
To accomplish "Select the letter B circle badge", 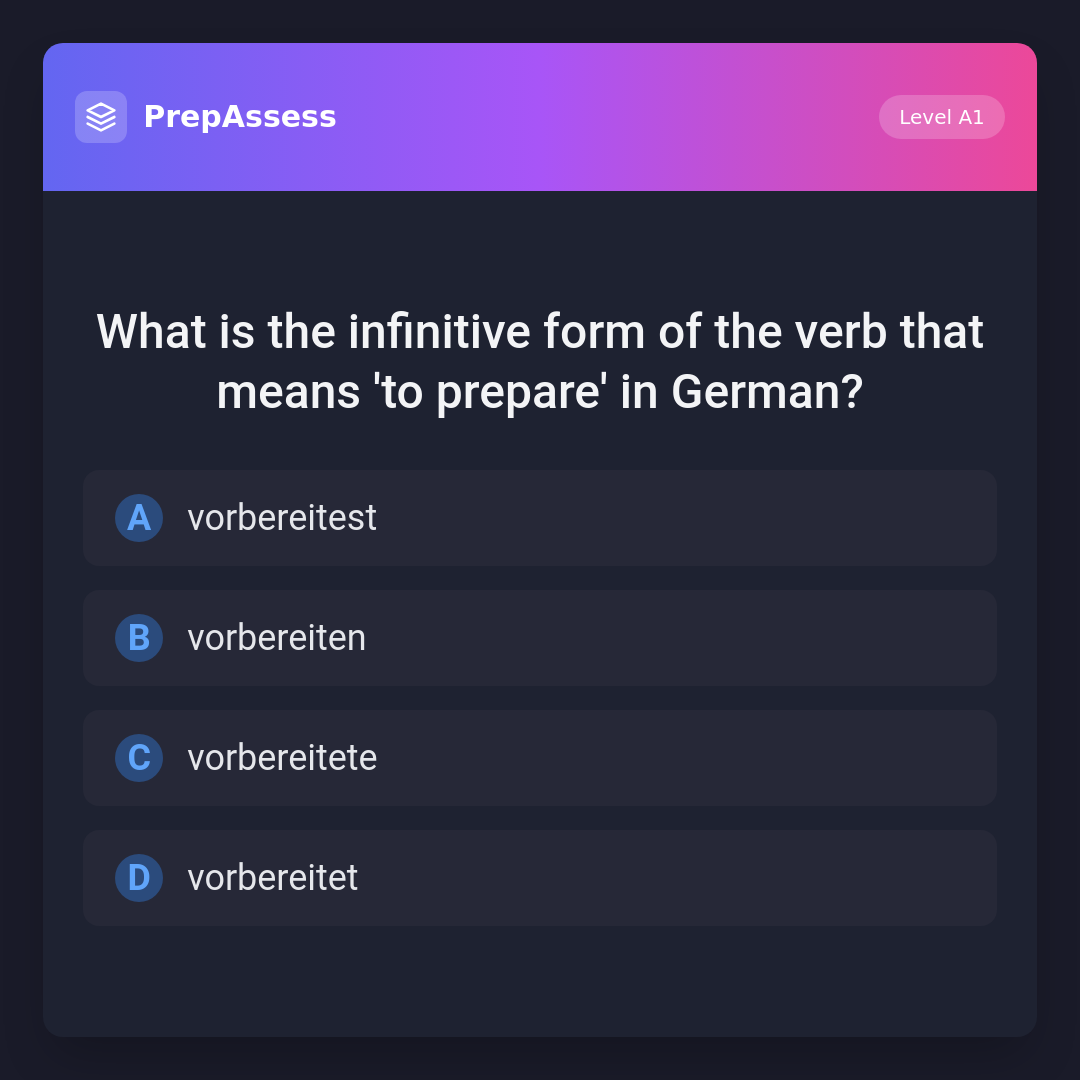I will (139, 638).
